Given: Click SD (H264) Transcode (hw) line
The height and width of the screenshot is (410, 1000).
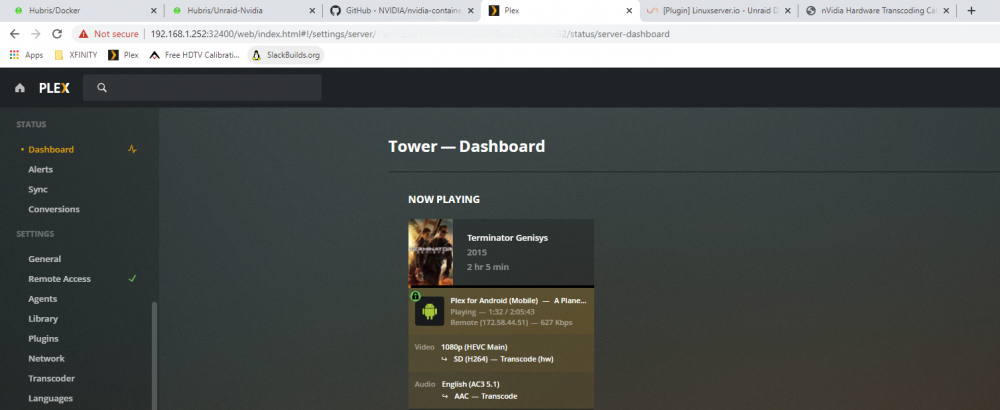Looking at the screenshot, I should coord(503,359).
